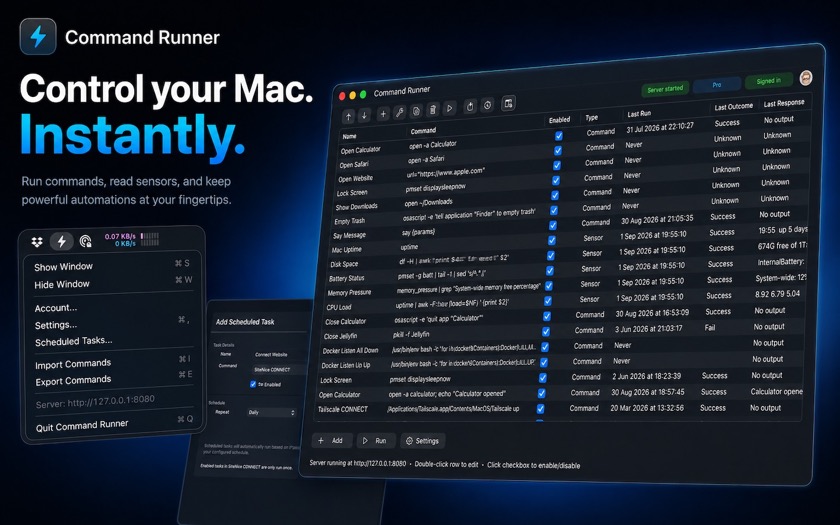Click the clock scheduled tasks toolbar icon
840x525 pixels.
click(488, 105)
